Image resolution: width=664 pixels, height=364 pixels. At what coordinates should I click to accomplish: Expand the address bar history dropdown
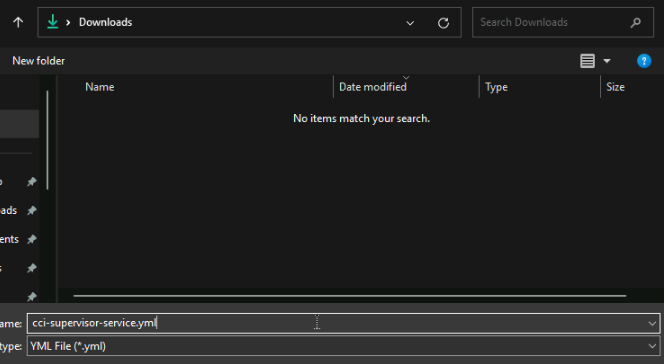pos(410,23)
